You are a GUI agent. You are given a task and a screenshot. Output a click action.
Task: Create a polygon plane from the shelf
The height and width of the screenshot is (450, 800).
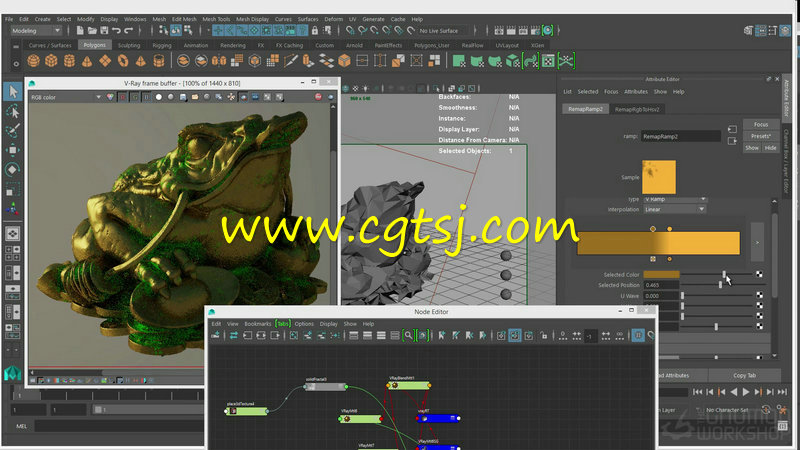pos(105,61)
